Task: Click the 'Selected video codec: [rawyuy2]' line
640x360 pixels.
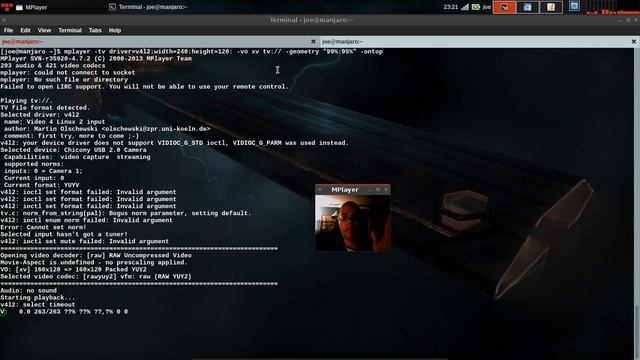Action: tap(96, 277)
